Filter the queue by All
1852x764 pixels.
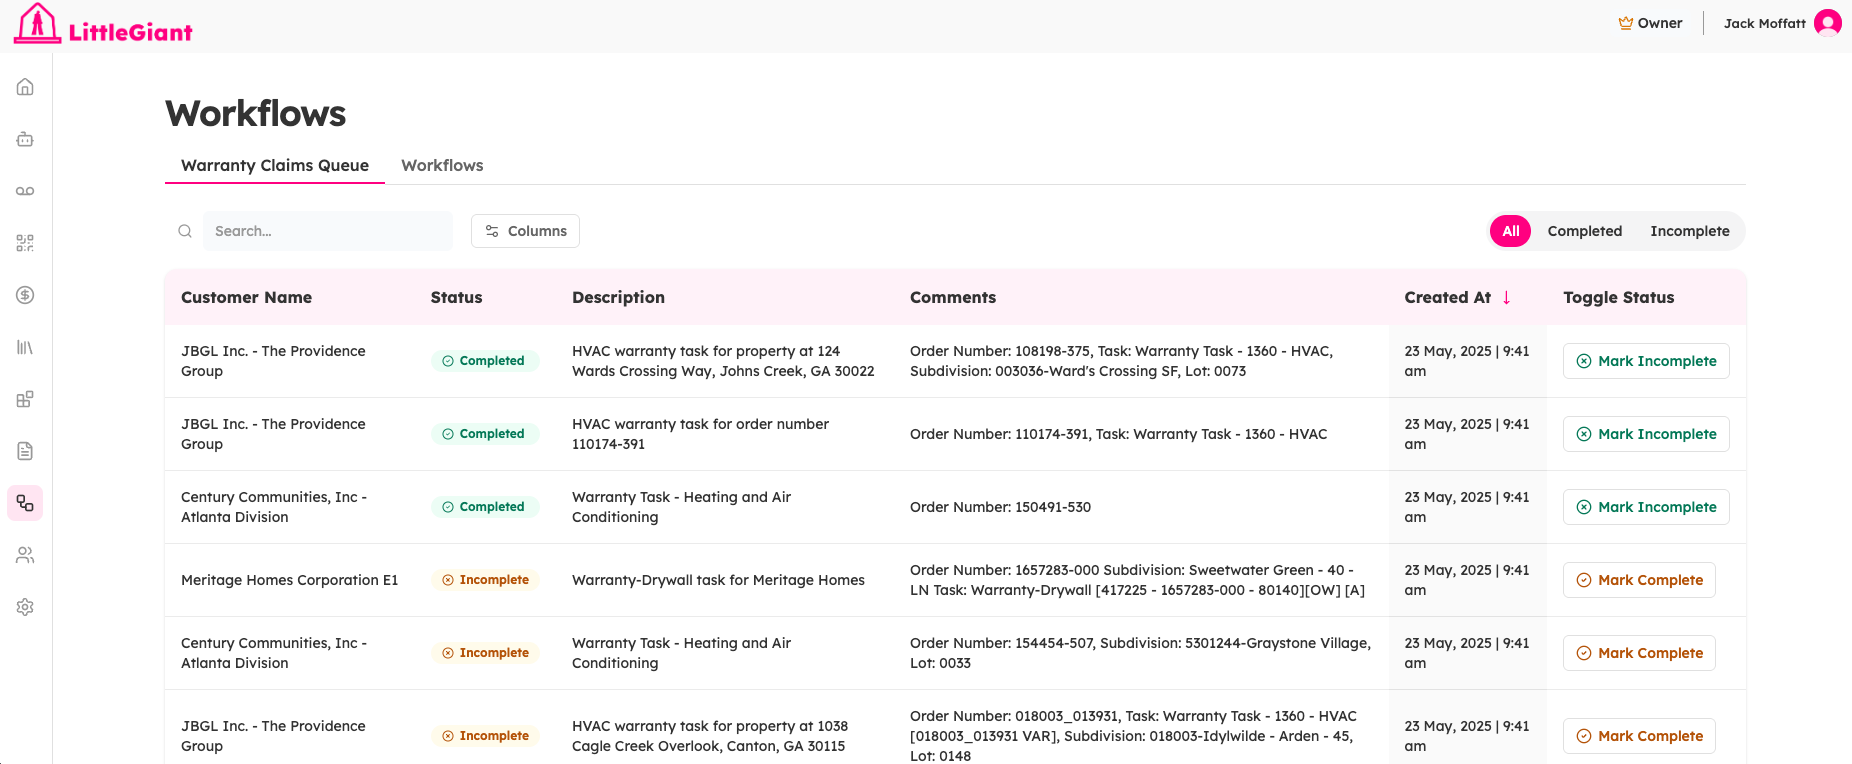pos(1510,231)
